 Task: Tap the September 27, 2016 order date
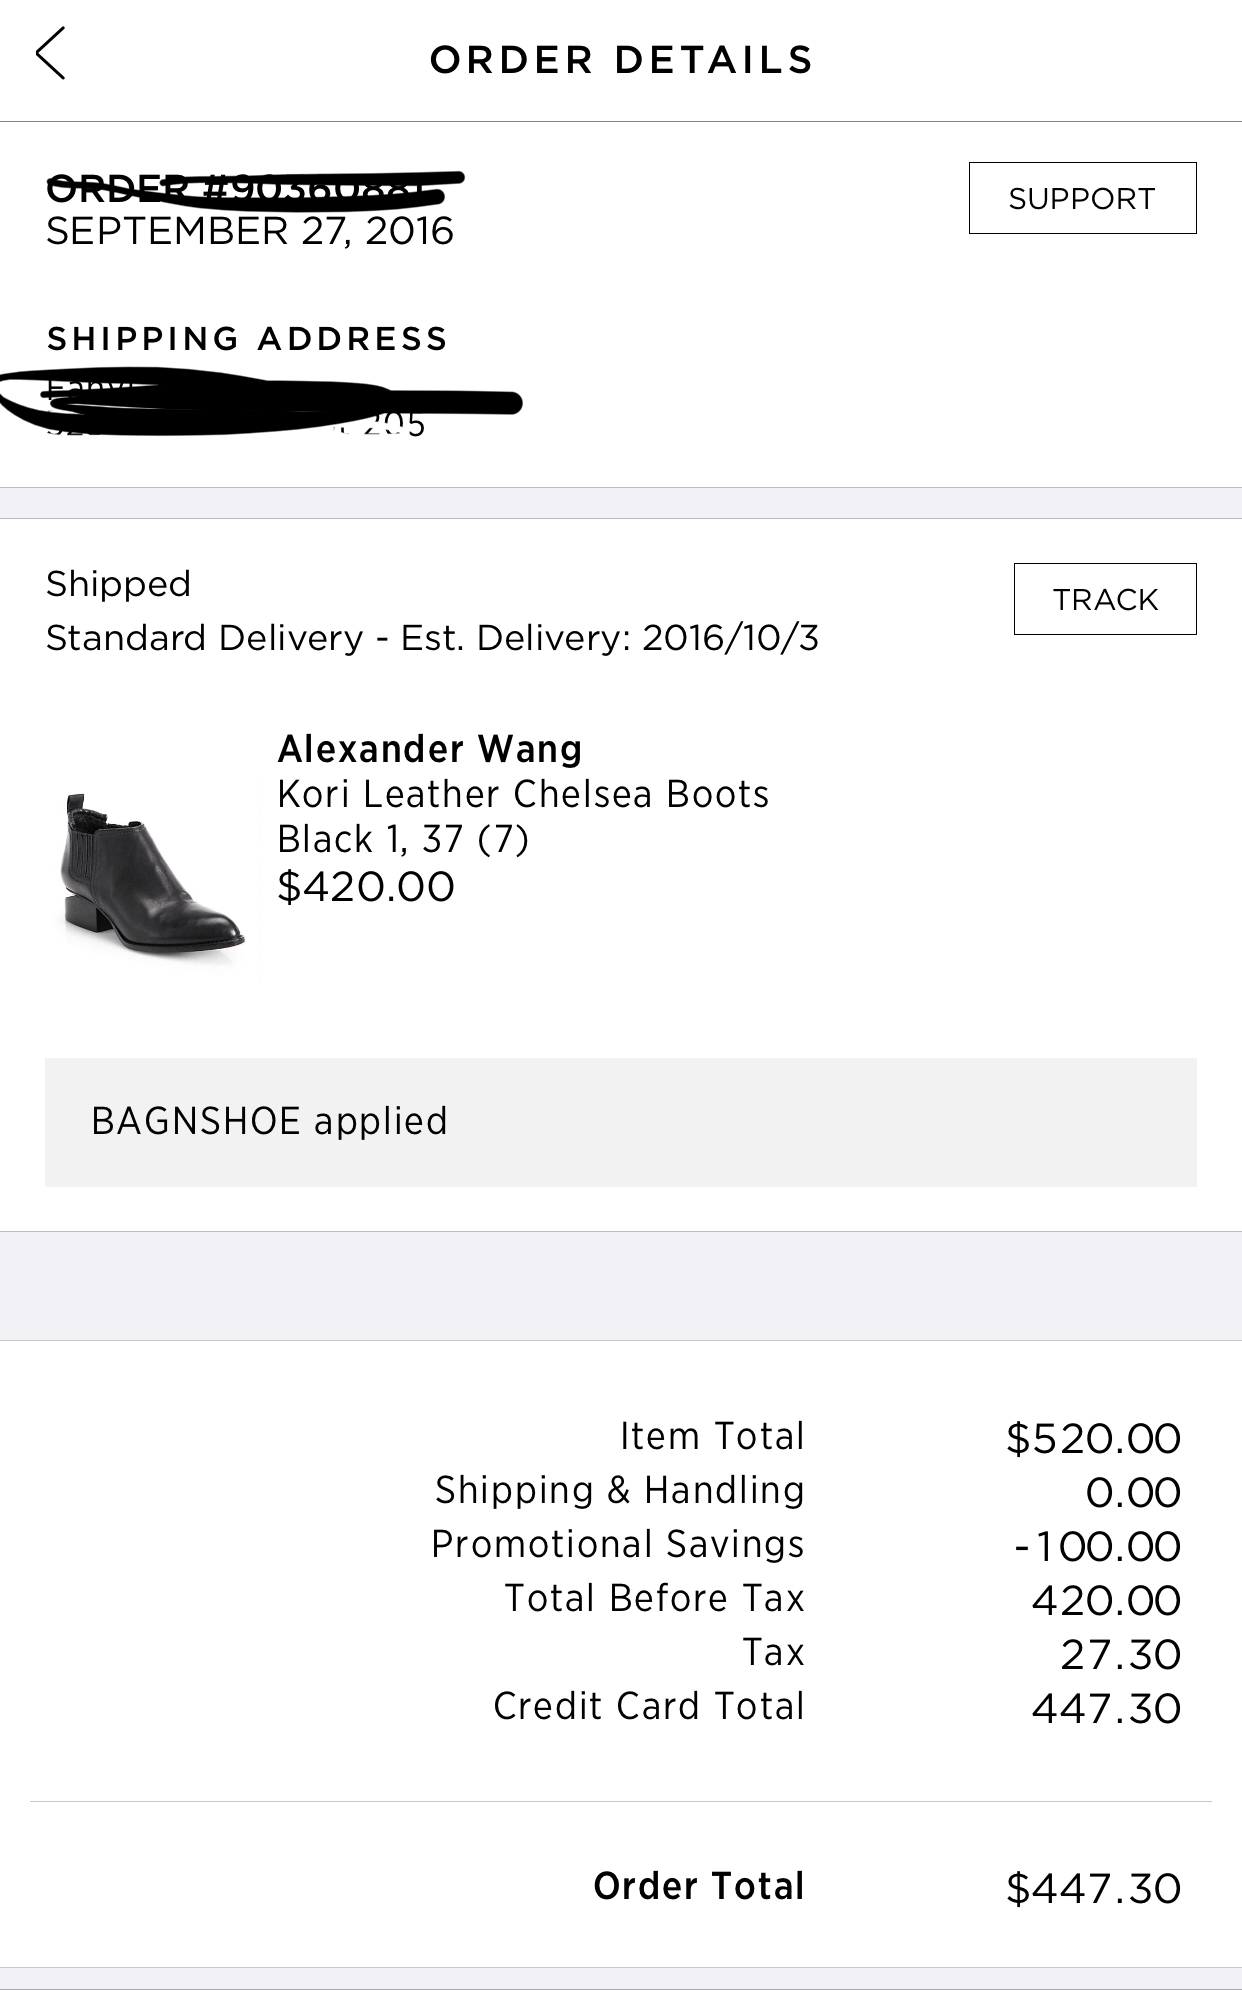[x=250, y=231]
